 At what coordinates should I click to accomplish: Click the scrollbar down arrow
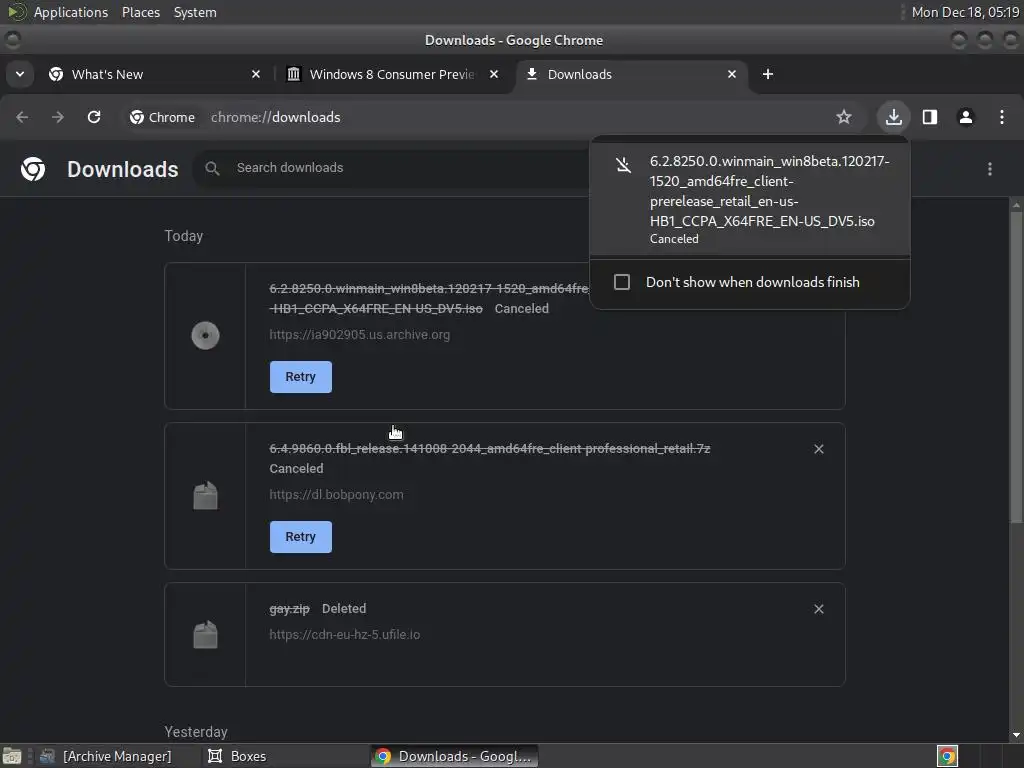(1016, 735)
